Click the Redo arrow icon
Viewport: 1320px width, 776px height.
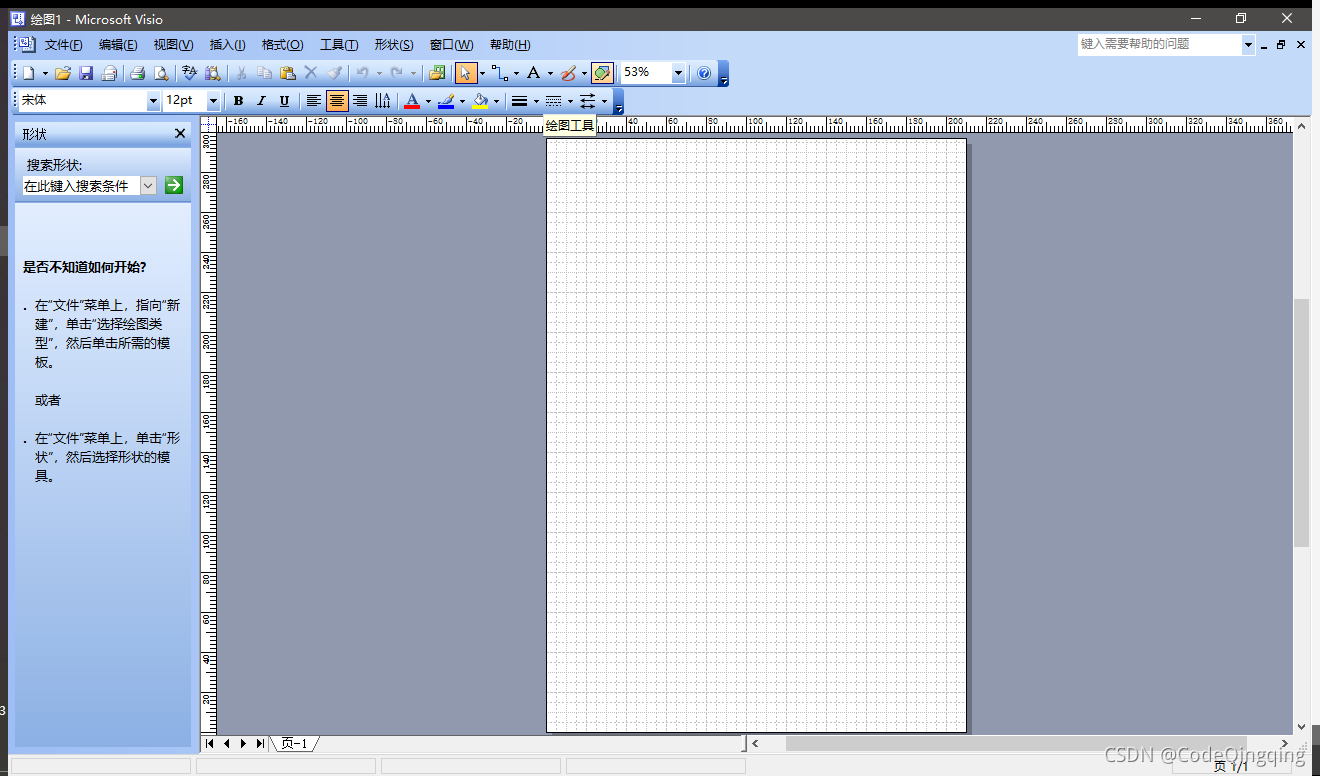click(397, 73)
